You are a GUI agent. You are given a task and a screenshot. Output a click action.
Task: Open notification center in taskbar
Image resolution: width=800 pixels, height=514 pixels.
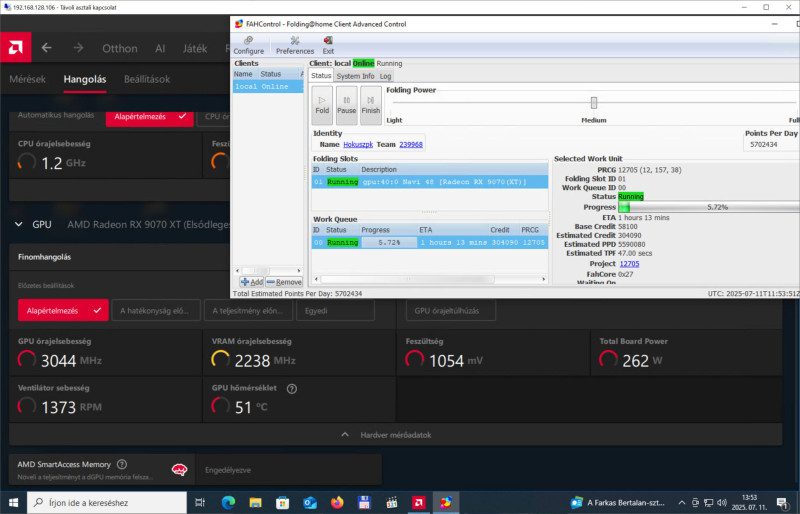[x=782, y=503]
